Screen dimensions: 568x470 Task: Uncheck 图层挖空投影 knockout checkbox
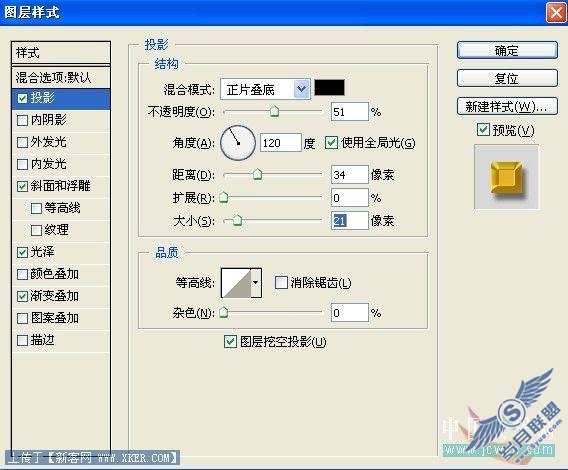230,341
